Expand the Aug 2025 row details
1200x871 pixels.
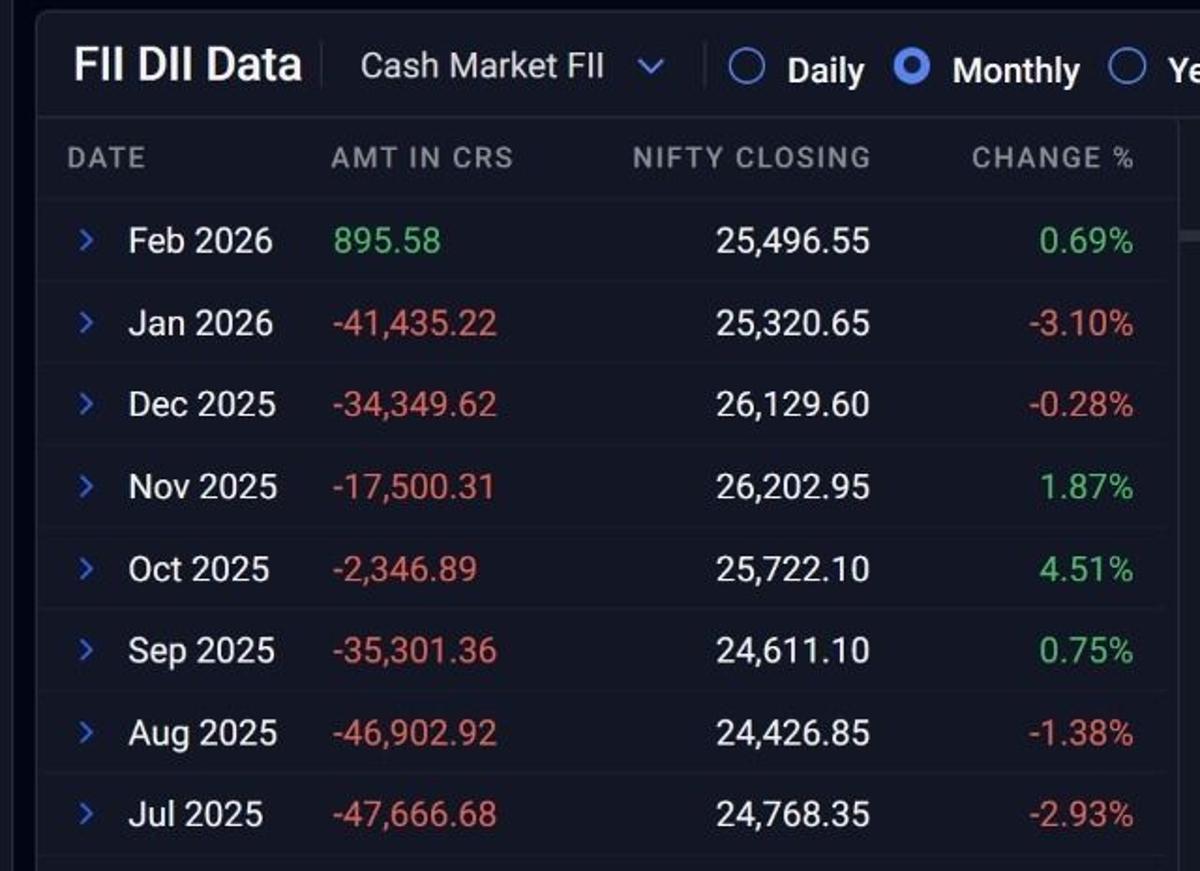(x=89, y=732)
